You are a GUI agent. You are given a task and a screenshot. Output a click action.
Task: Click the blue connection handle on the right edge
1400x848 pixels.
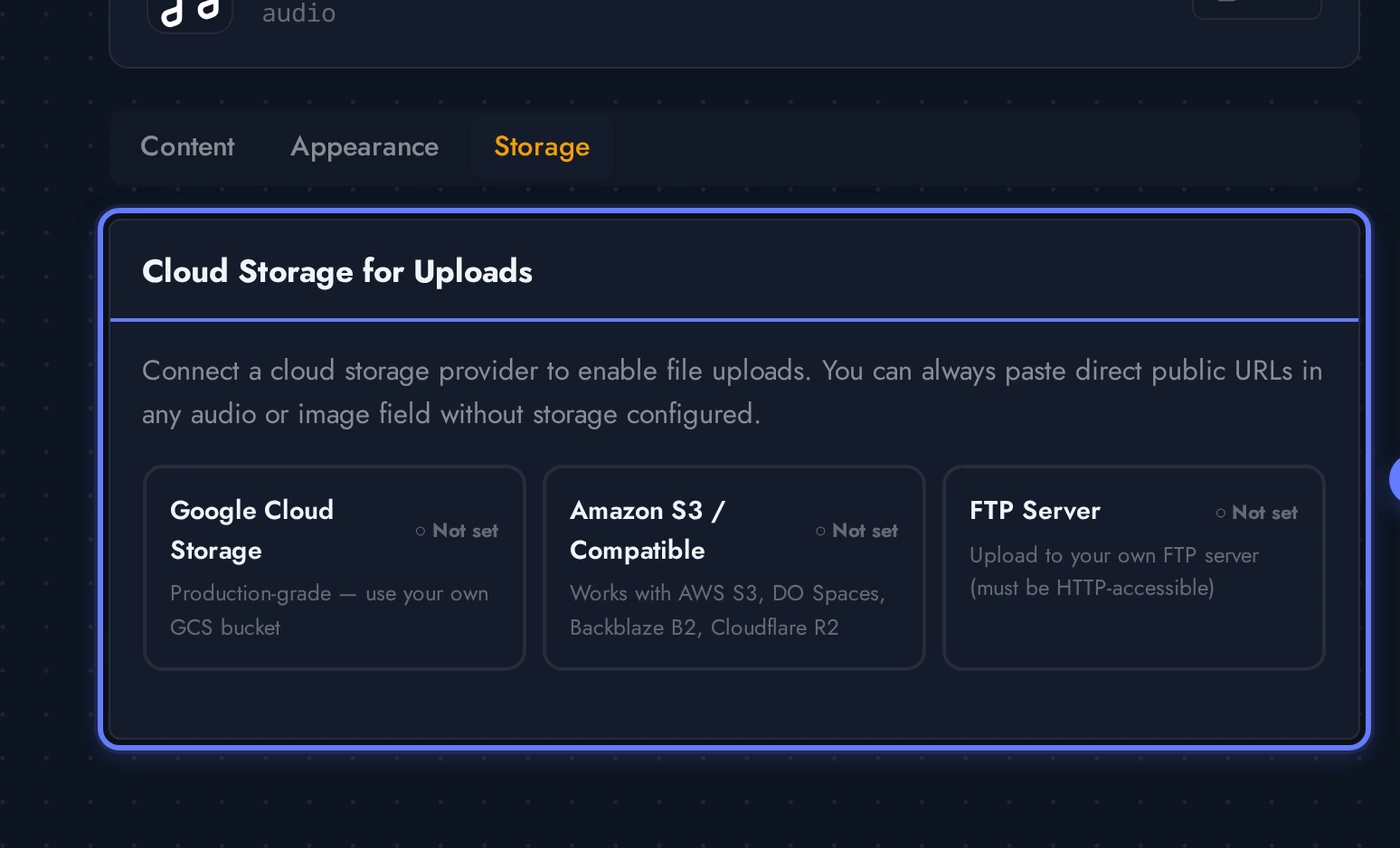coord(1394,480)
